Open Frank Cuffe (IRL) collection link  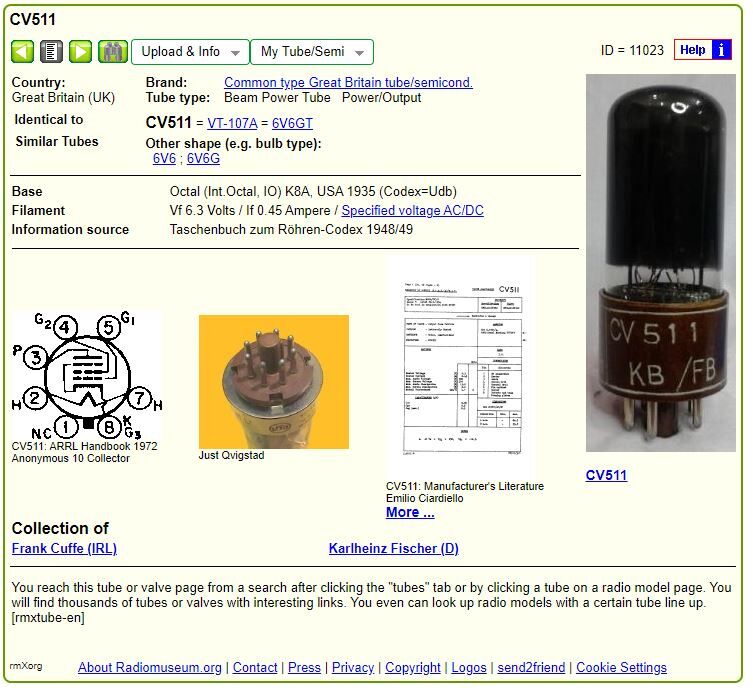click(x=64, y=548)
